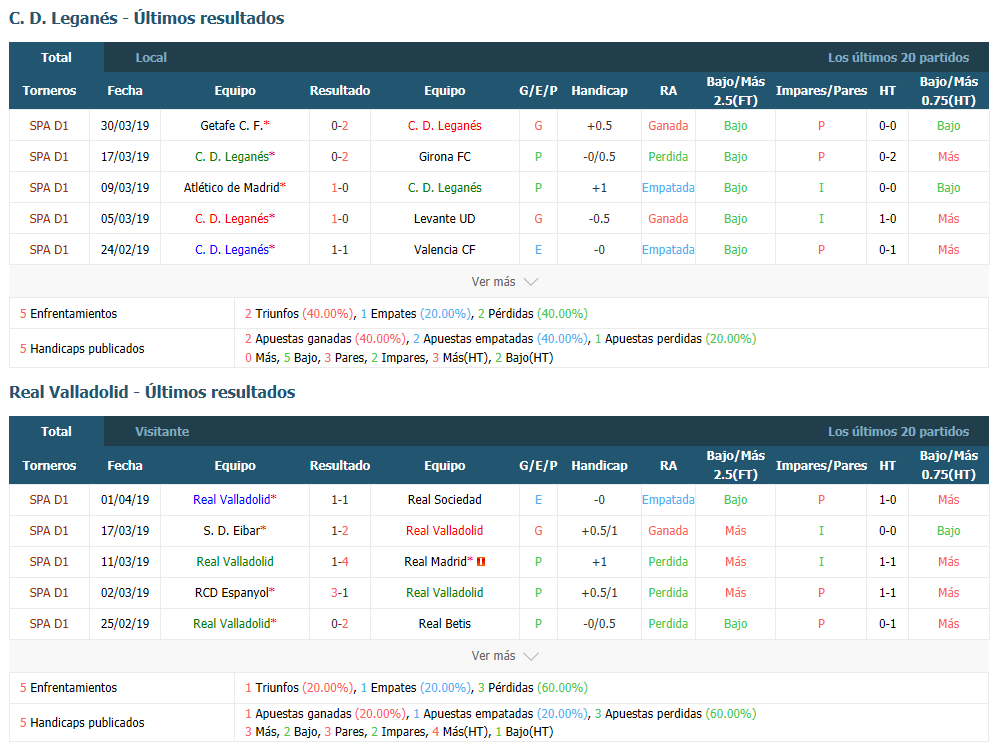Open Levante UD team link
The height and width of the screenshot is (748, 998).
pyautogui.click(x=444, y=219)
